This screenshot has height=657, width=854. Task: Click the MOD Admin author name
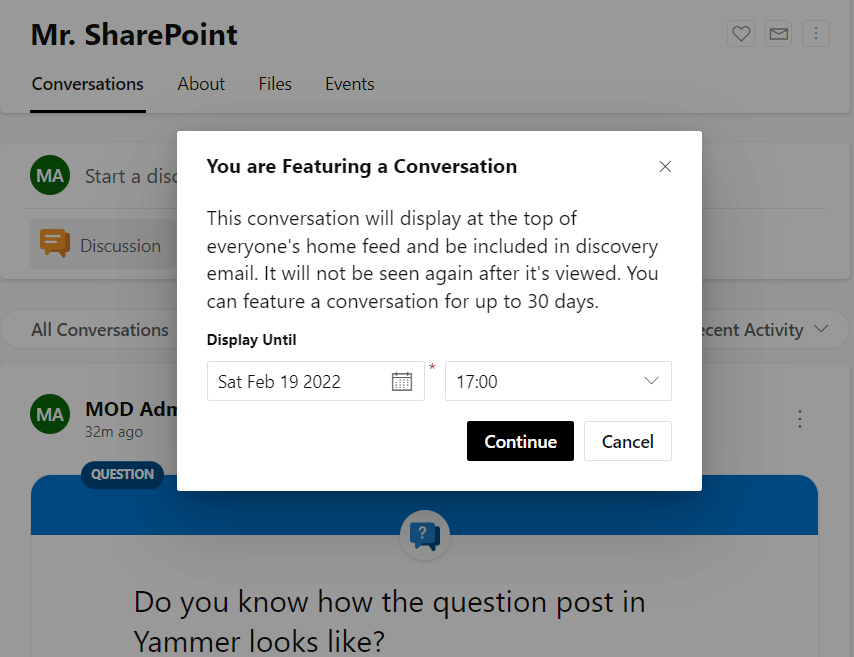[x=131, y=409]
